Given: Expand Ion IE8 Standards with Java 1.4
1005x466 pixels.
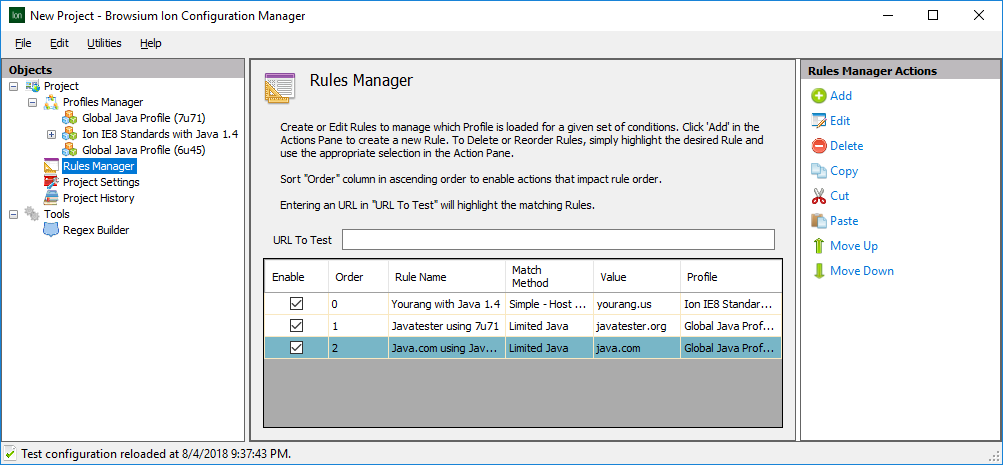Looking at the screenshot, I should [x=51, y=134].
